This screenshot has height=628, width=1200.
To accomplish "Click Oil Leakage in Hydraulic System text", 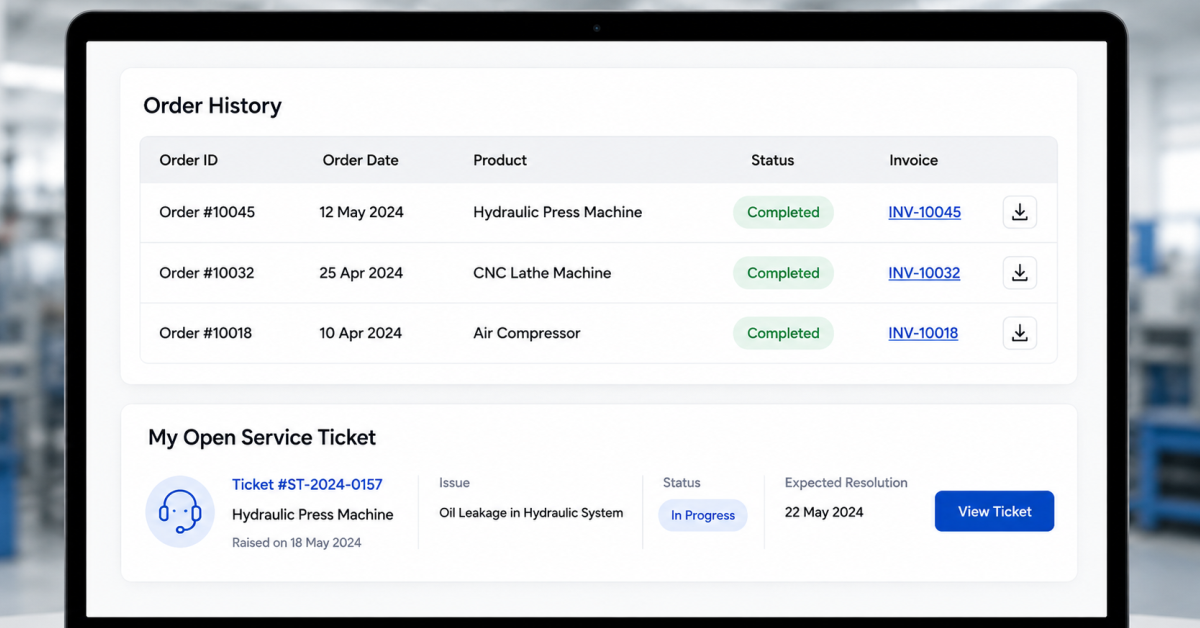I will click(x=531, y=513).
